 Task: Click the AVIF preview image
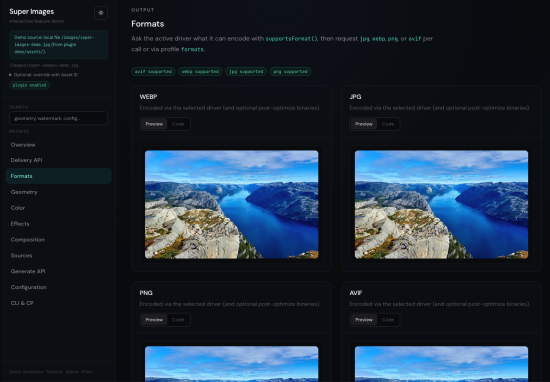point(441,364)
